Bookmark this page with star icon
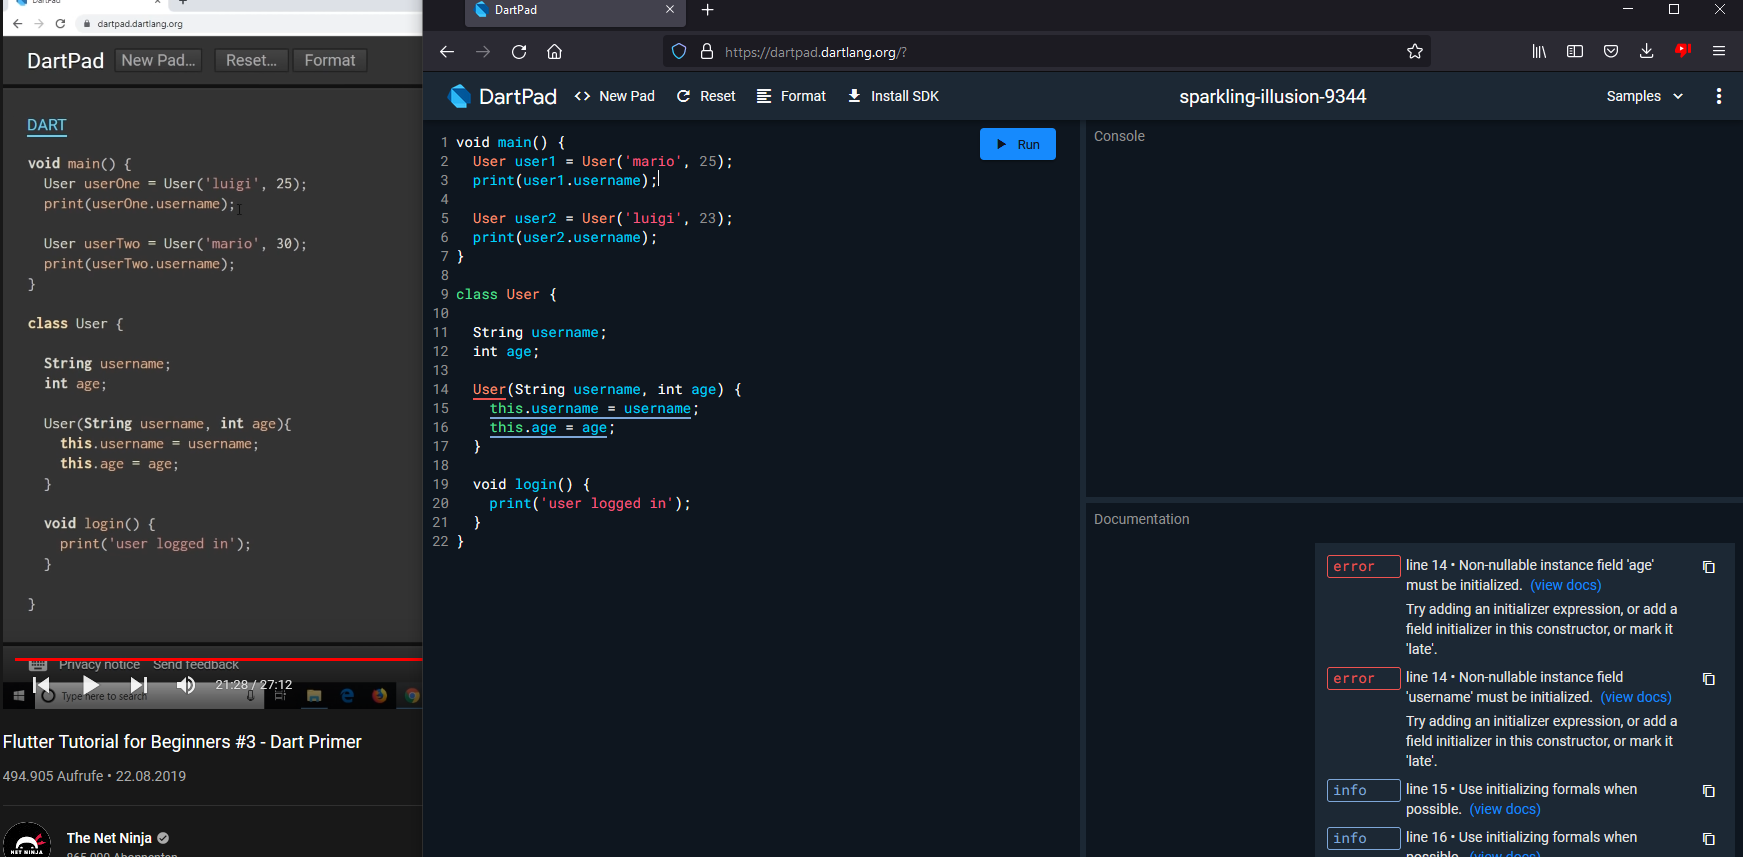Screen dimensions: 1743x857 pyautogui.click(x=1415, y=52)
